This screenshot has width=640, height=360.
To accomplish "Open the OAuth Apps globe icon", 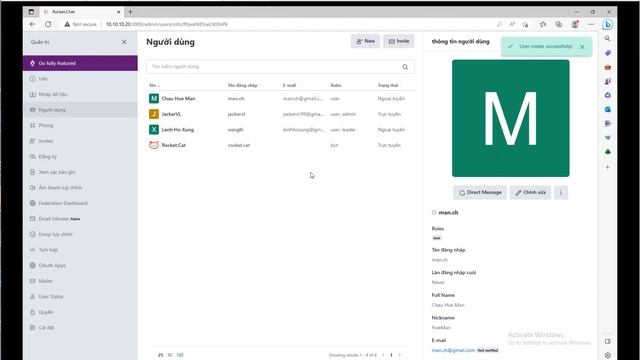I will [33, 265].
